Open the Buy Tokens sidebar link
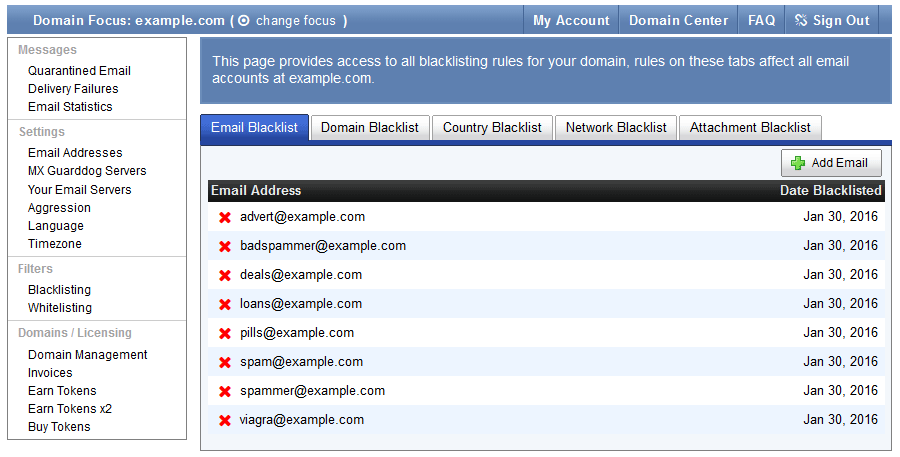The image size is (900, 457). pyautogui.click(x=59, y=427)
